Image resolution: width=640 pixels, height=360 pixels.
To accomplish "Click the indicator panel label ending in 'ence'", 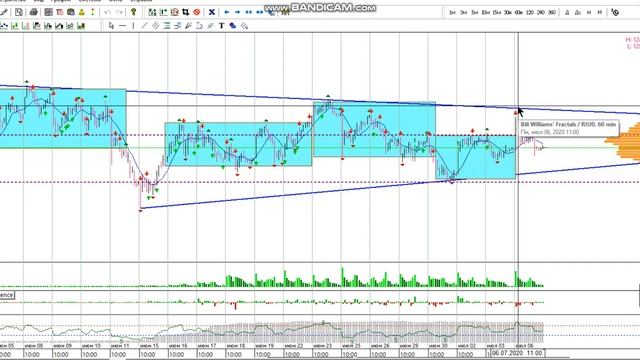I will pos(7,295).
